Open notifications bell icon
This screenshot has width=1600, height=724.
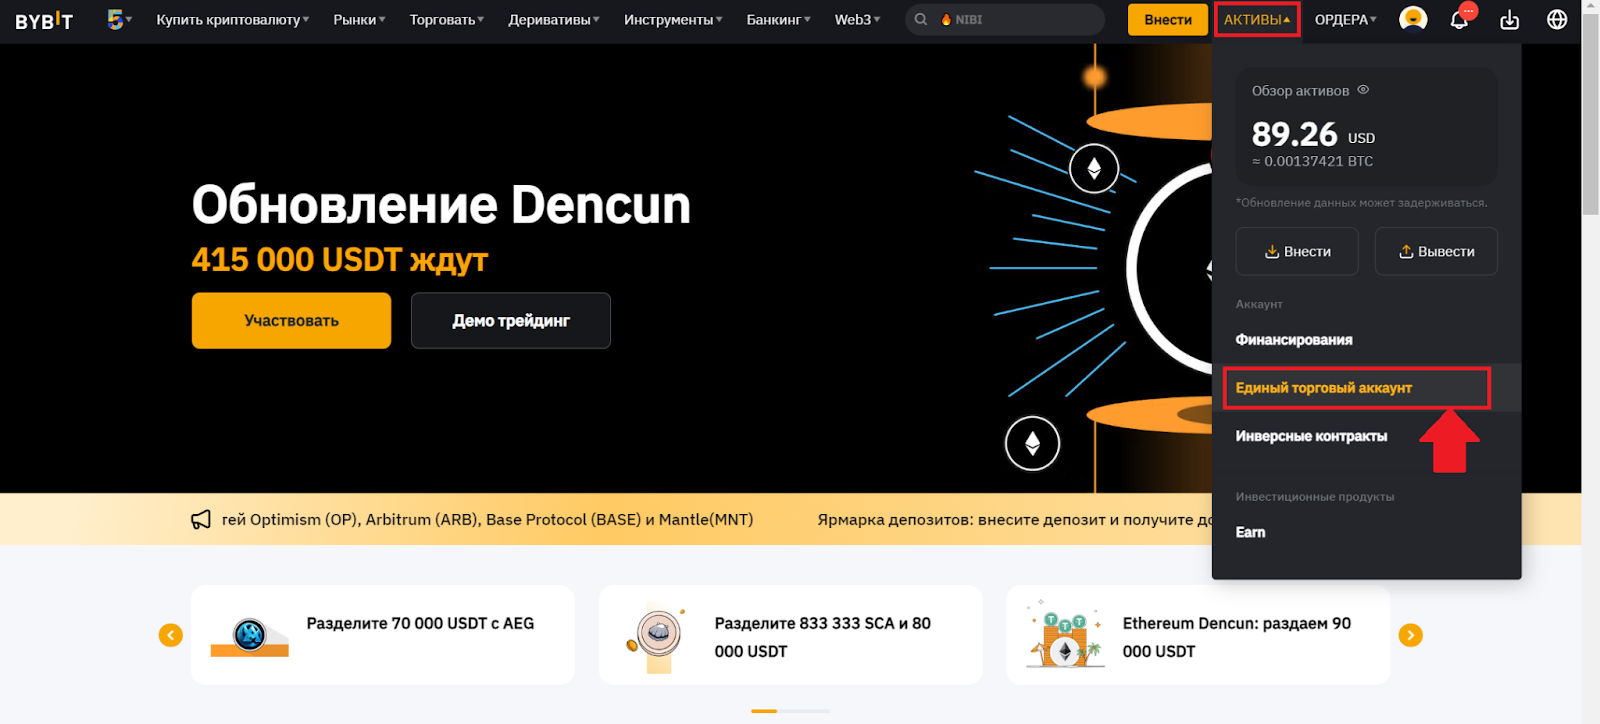coord(1459,19)
